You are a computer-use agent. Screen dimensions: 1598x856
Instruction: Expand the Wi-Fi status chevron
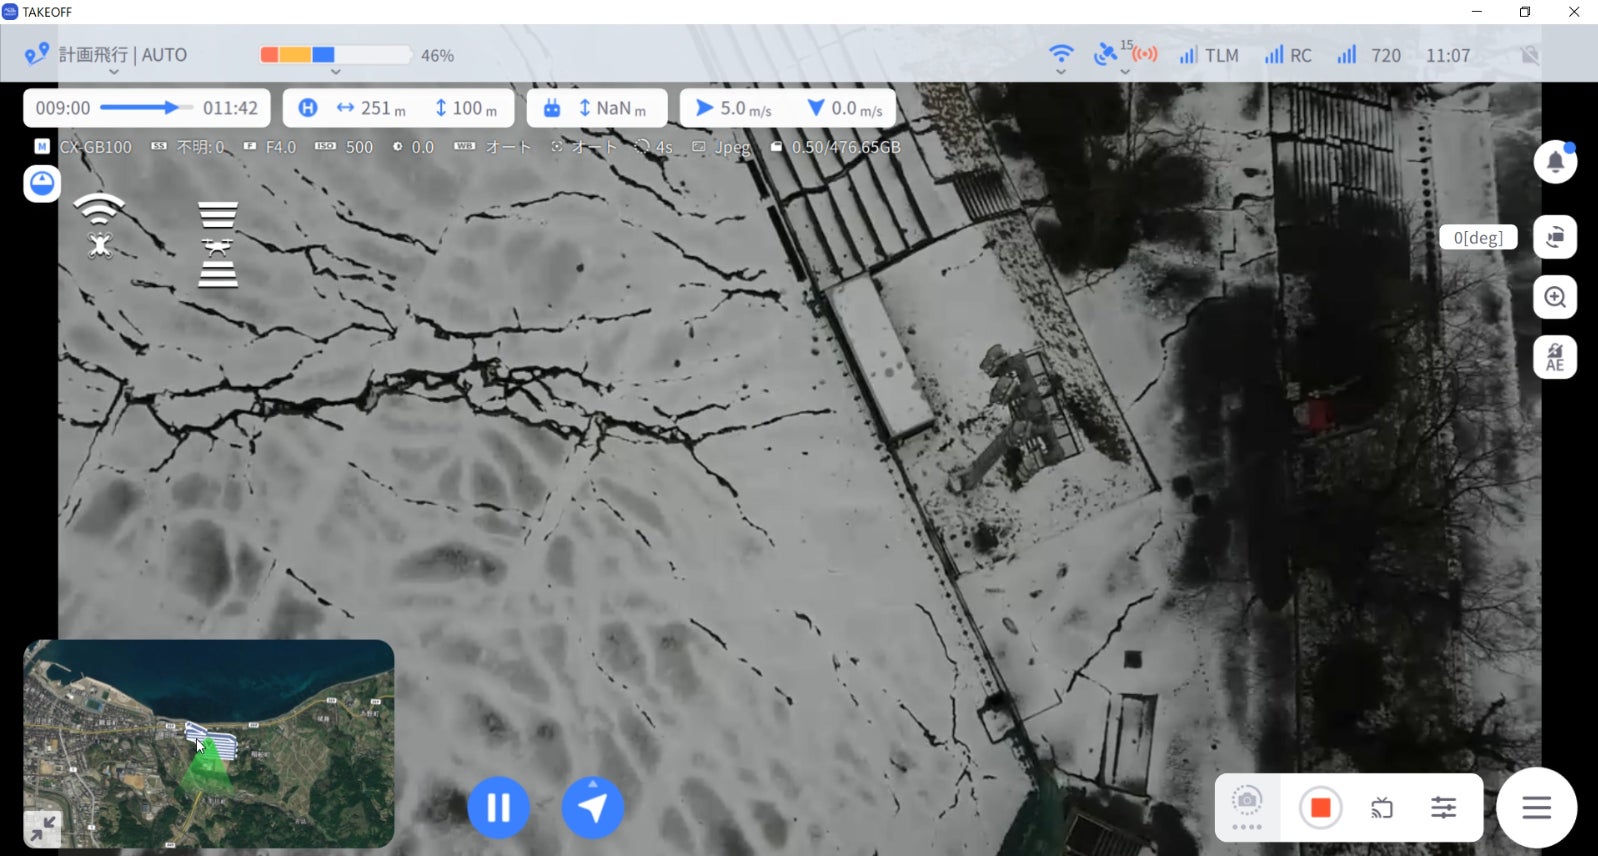point(1061,72)
